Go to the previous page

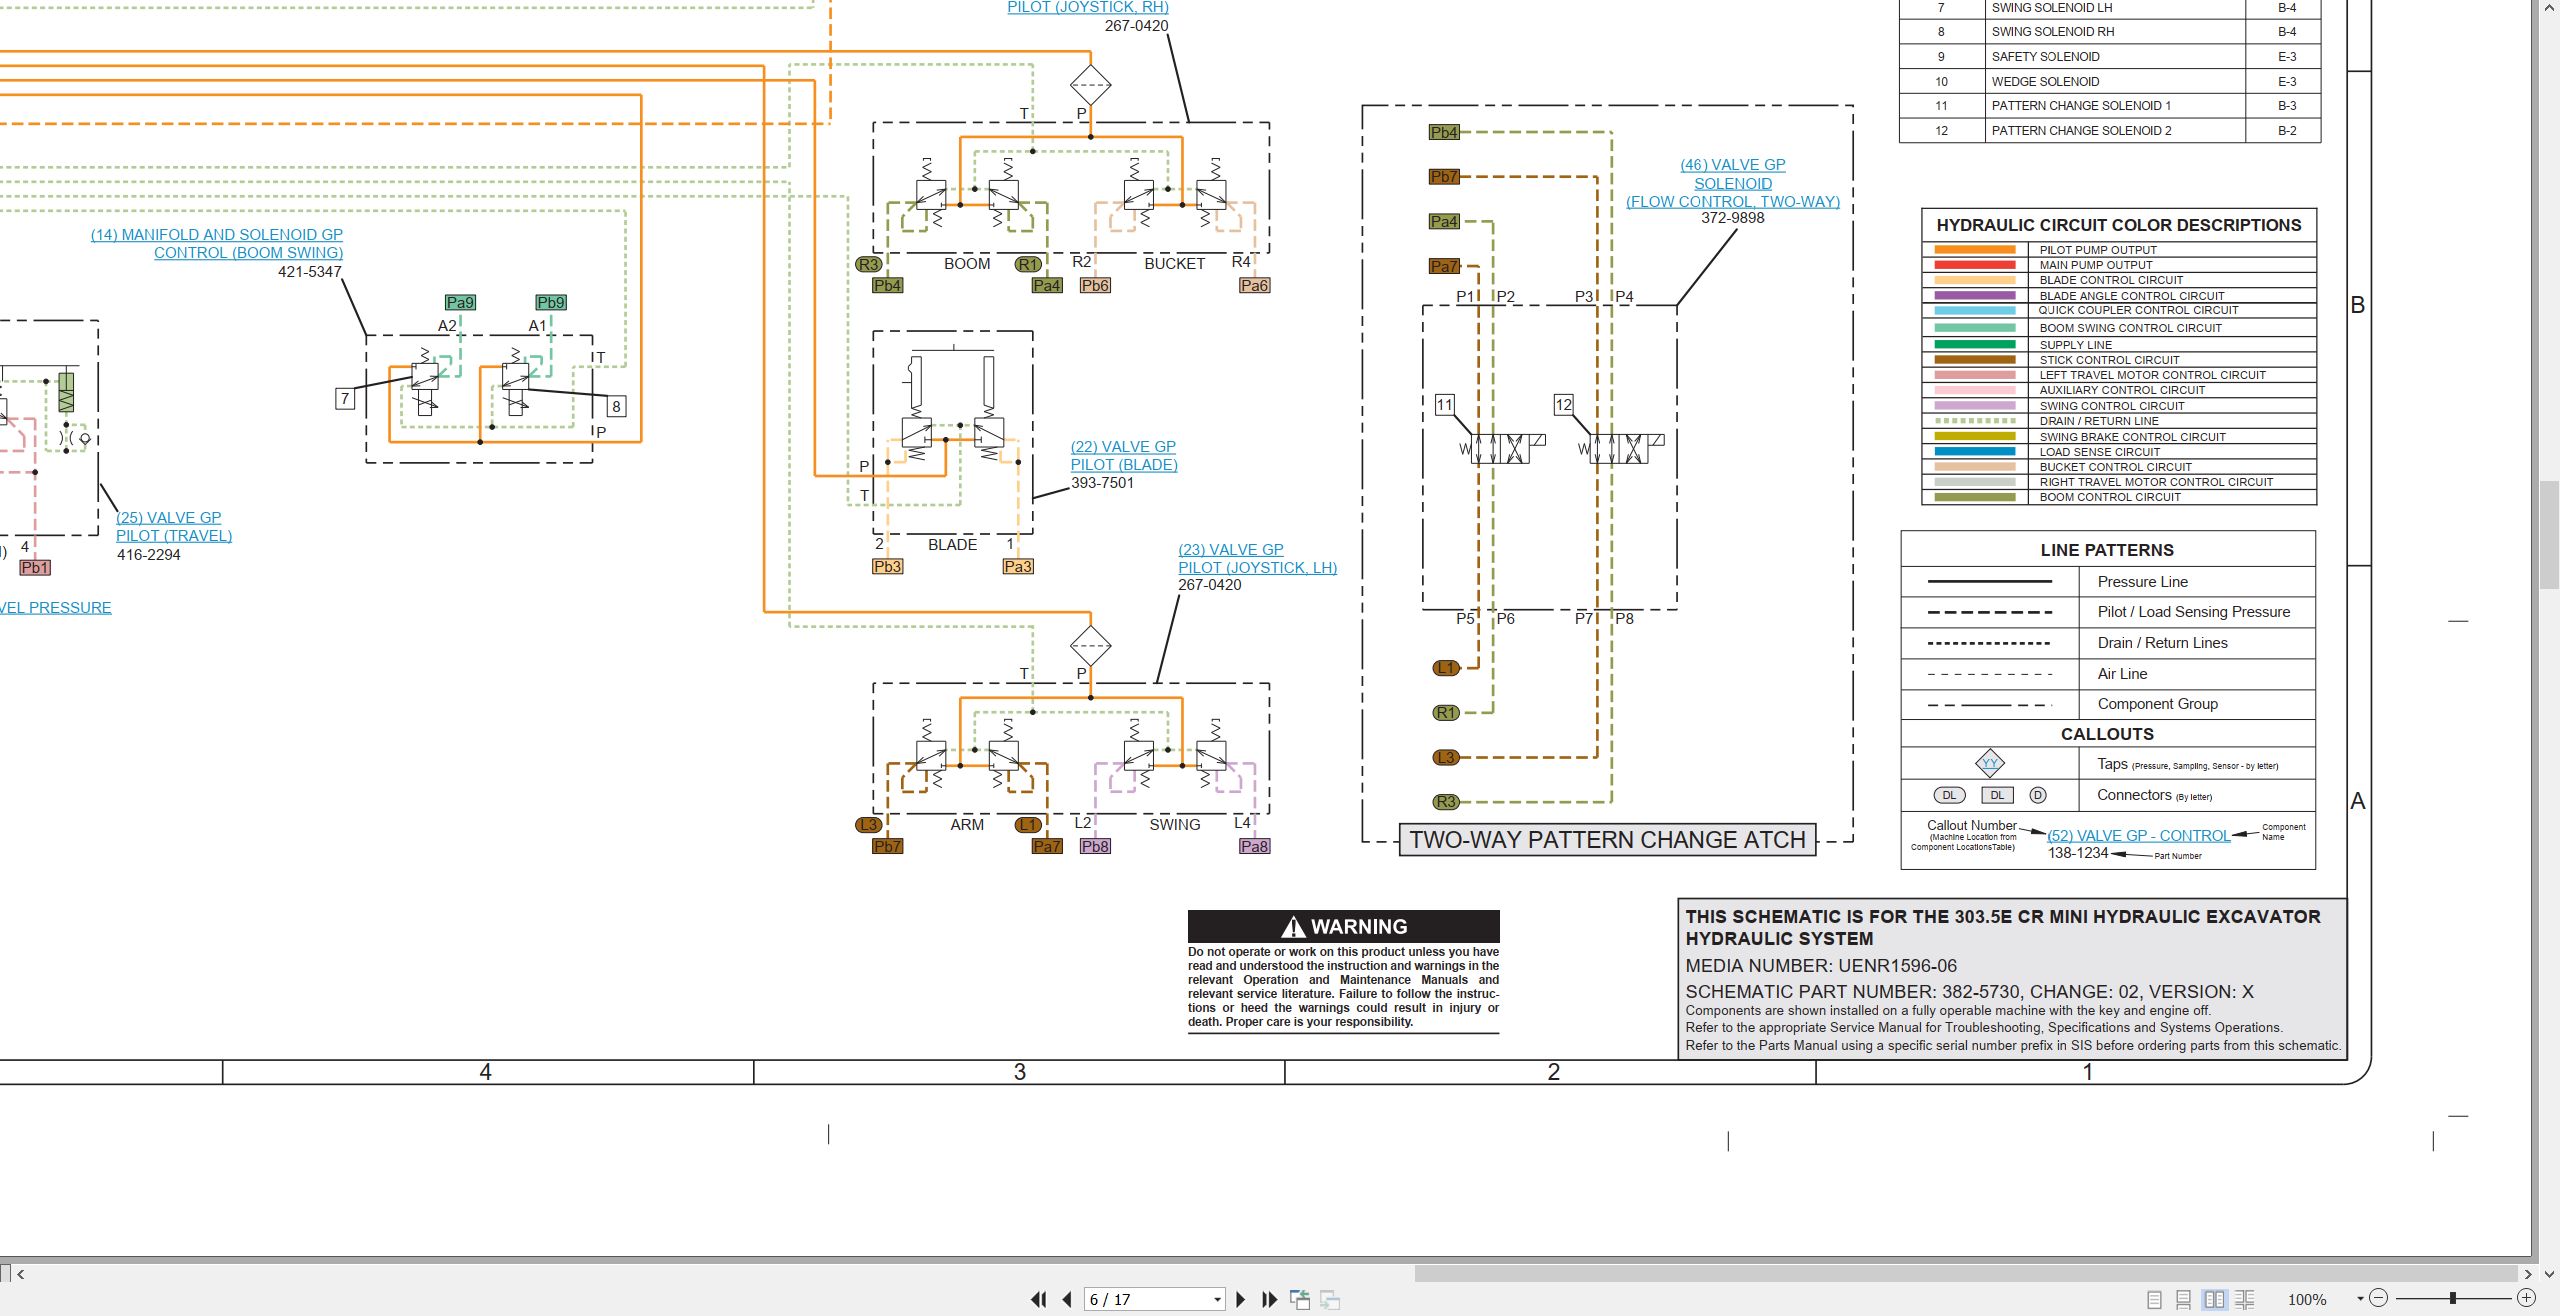pyautogui.click(x=1067, y=1299)
